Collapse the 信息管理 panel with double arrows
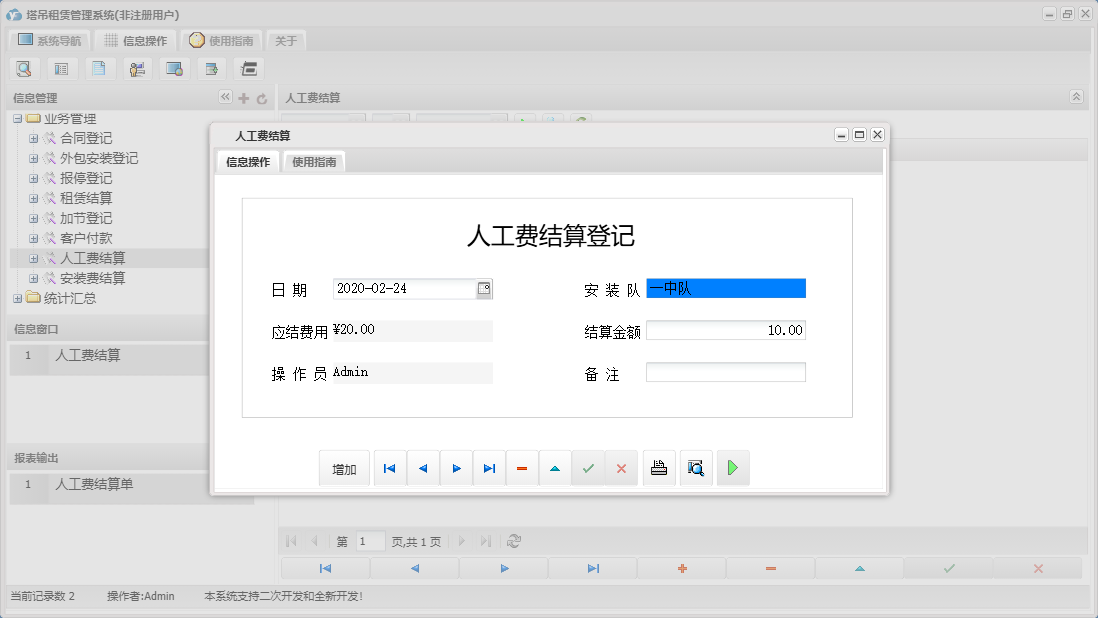 (225, 98)
